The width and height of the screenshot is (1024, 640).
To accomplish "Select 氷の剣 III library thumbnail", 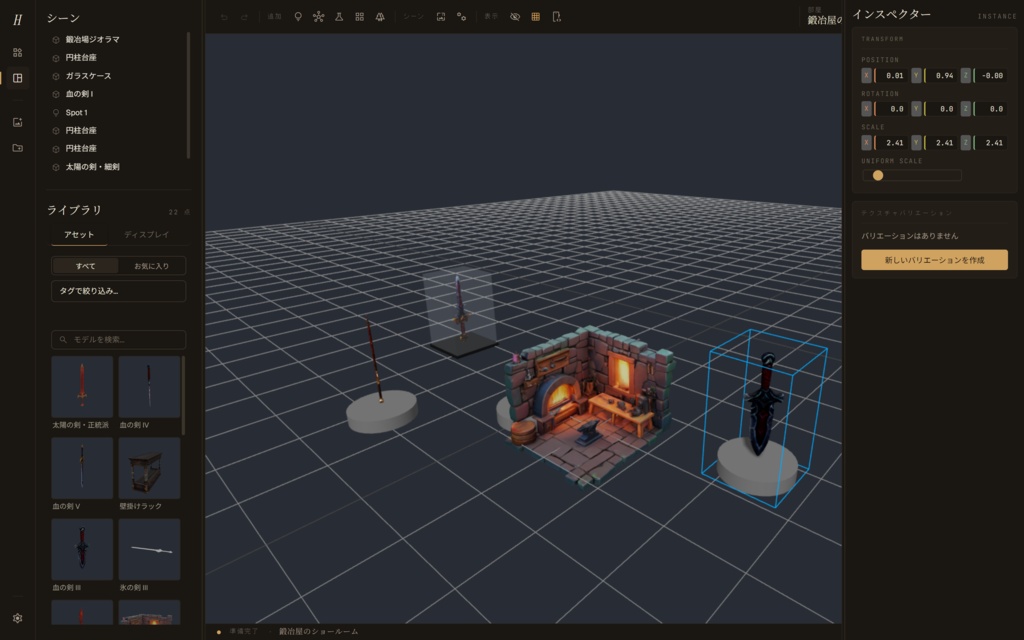I will (149, 549).
